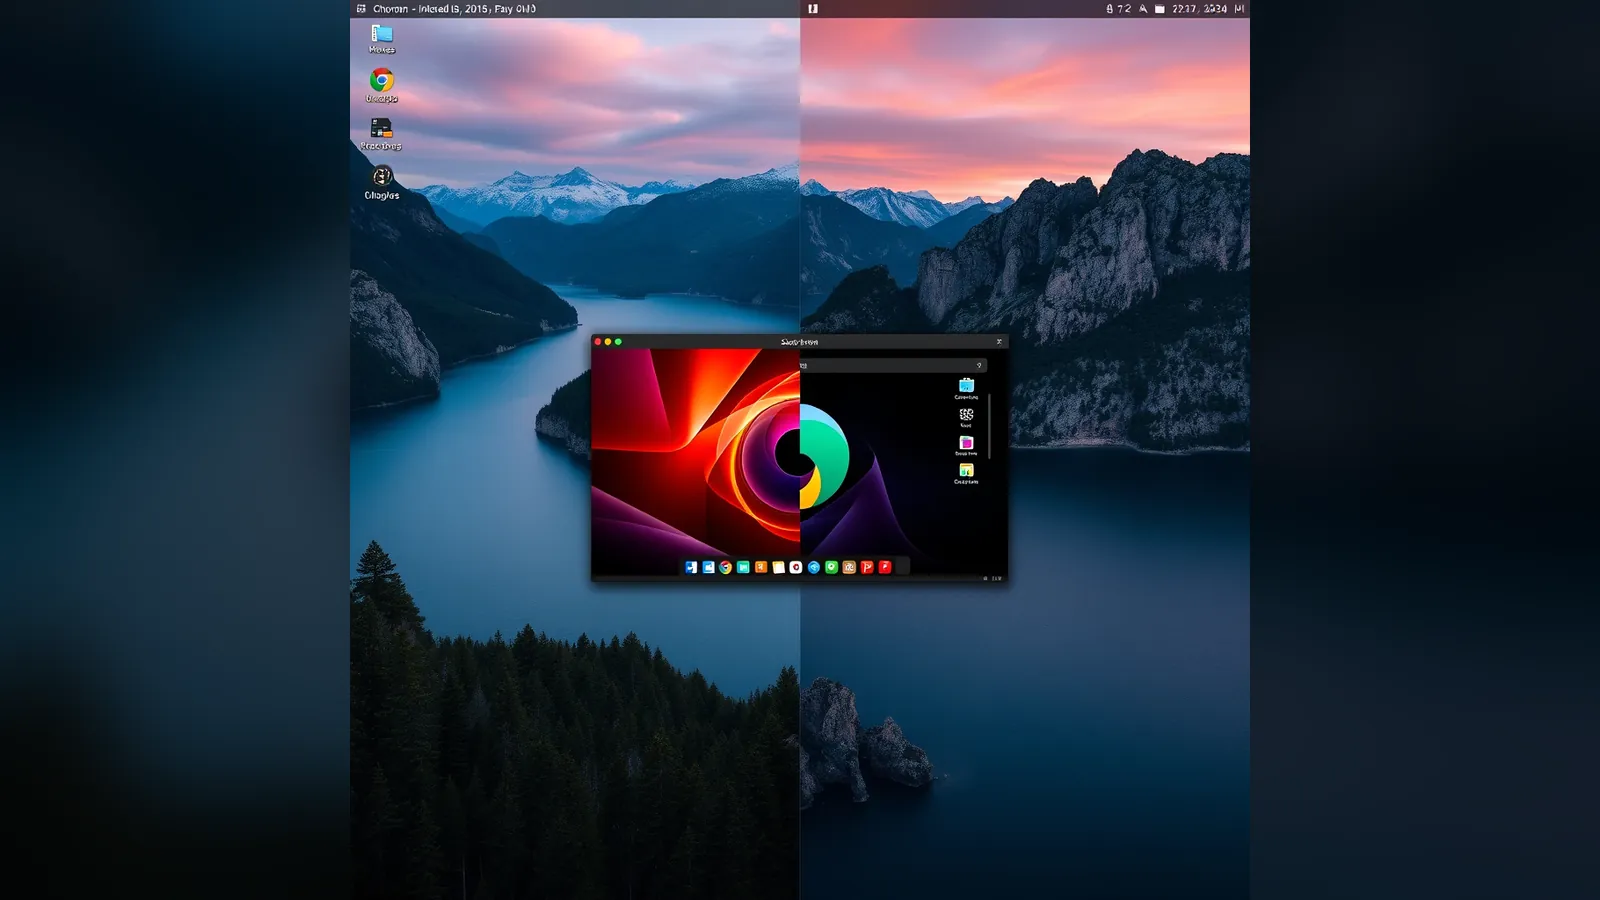This screenshot has width=1600, height=900.
Task: Click the search field in the inner window
Action: click(893, 365)
